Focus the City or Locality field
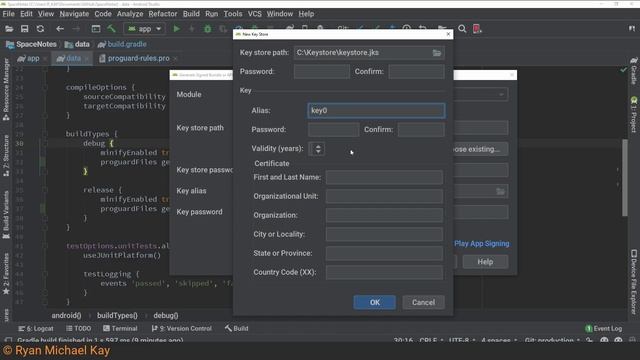 384,234
